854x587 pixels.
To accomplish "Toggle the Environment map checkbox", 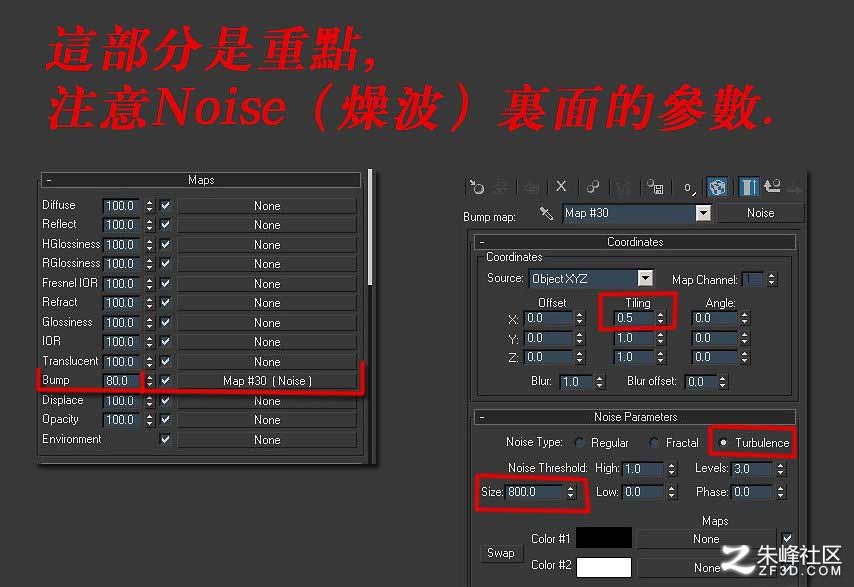I will [166, 439].
